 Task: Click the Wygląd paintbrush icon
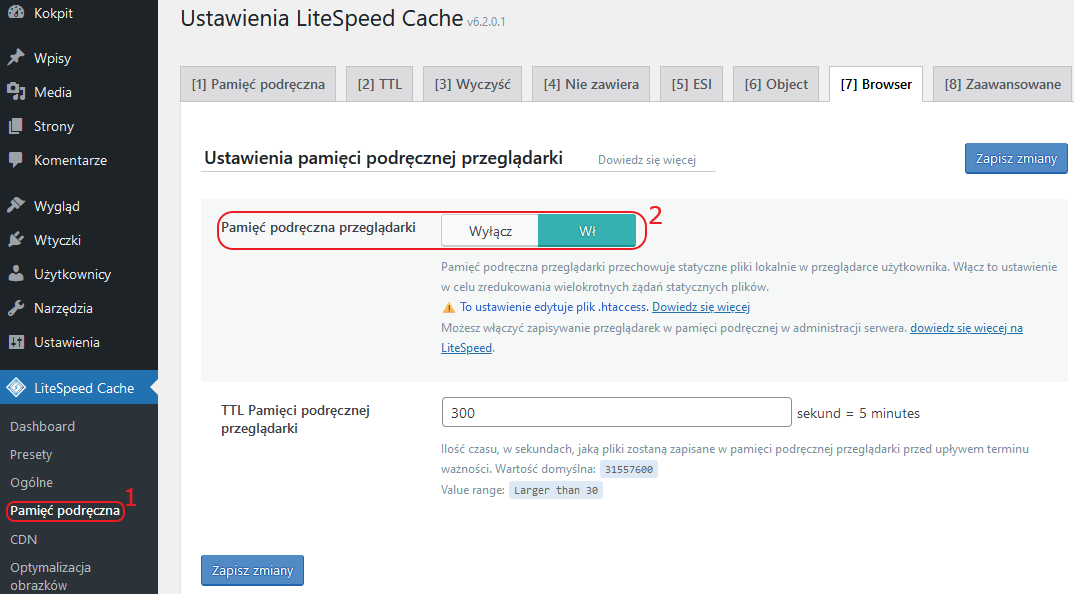coord(16,206)
